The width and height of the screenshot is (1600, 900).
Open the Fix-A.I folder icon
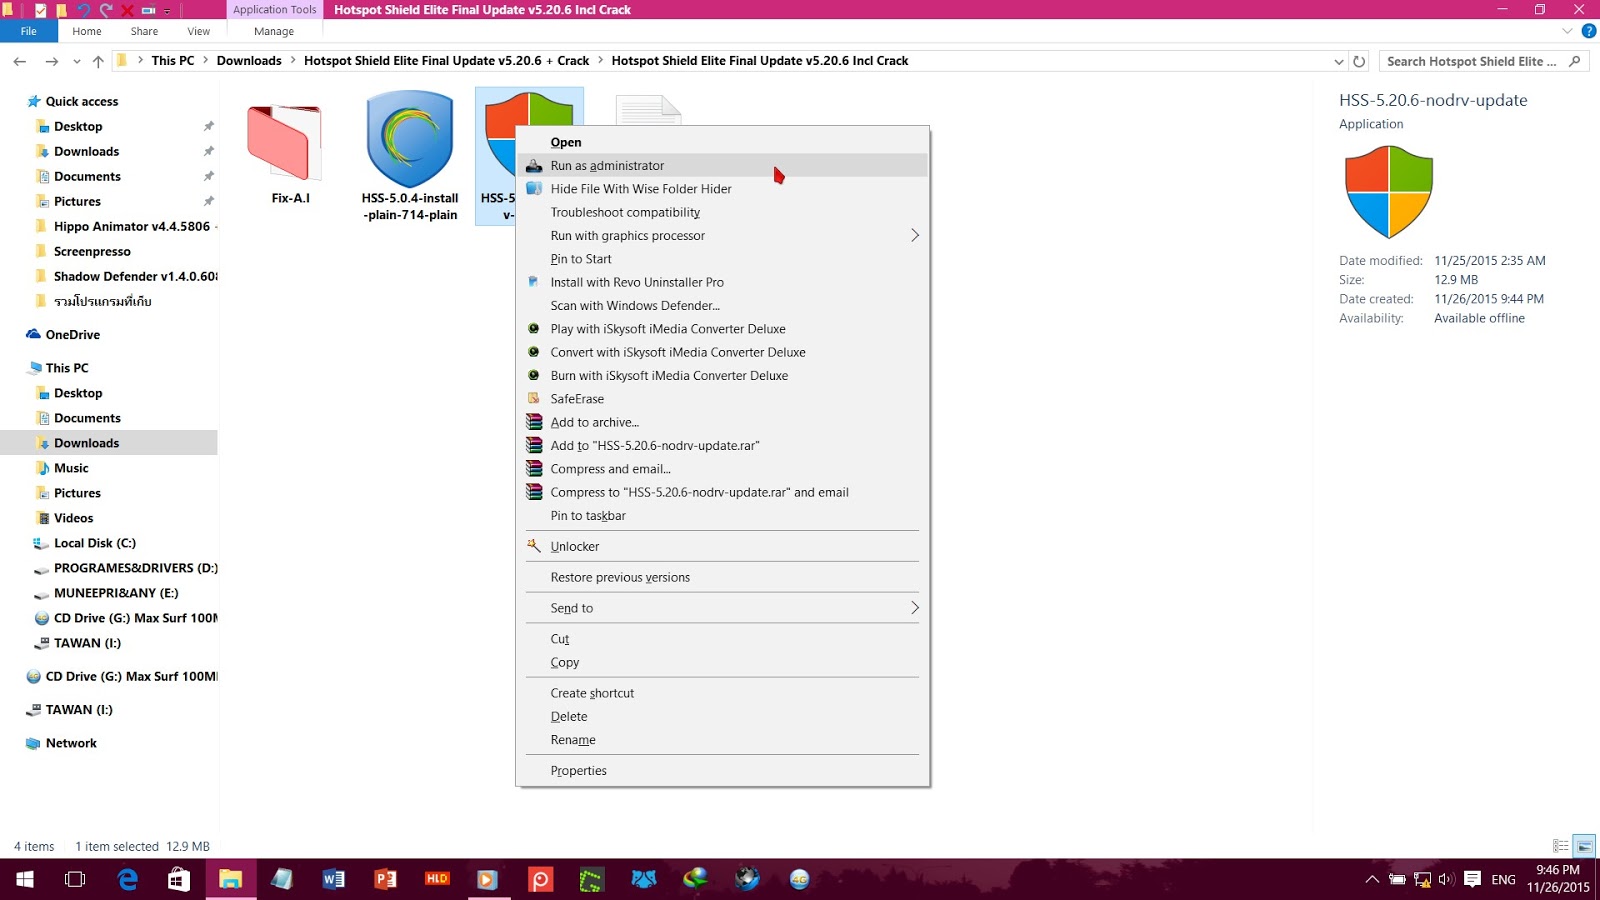[285, 143]
